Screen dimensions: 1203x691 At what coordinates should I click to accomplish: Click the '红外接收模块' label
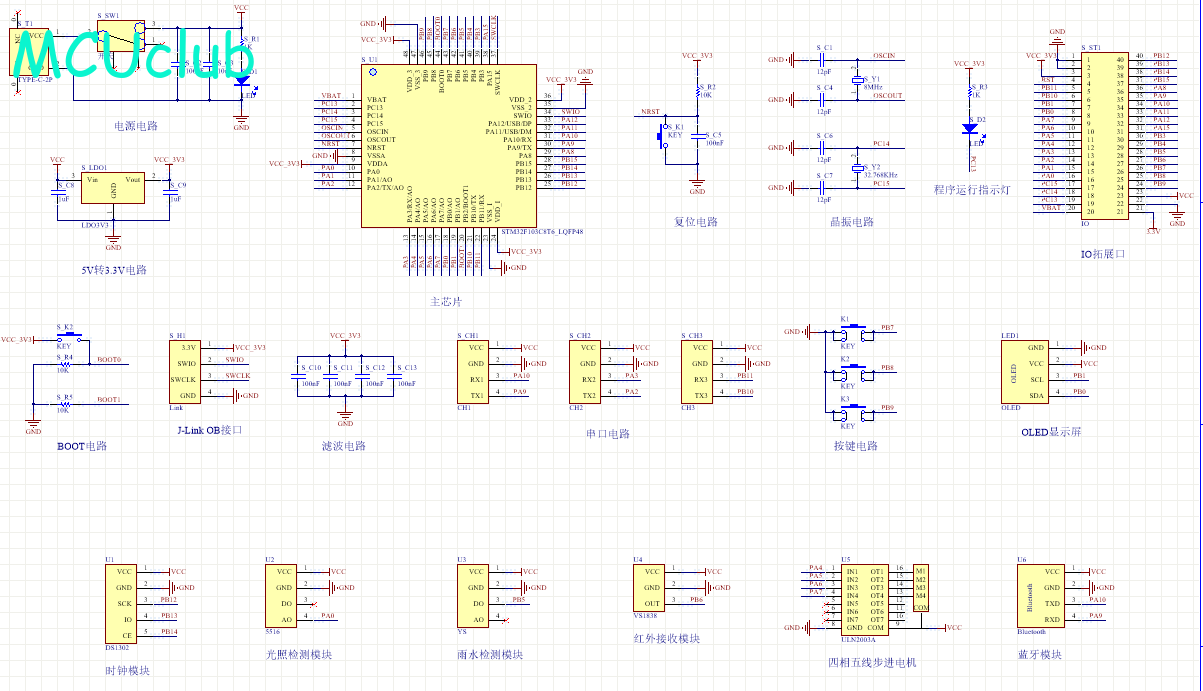[666, 639]
